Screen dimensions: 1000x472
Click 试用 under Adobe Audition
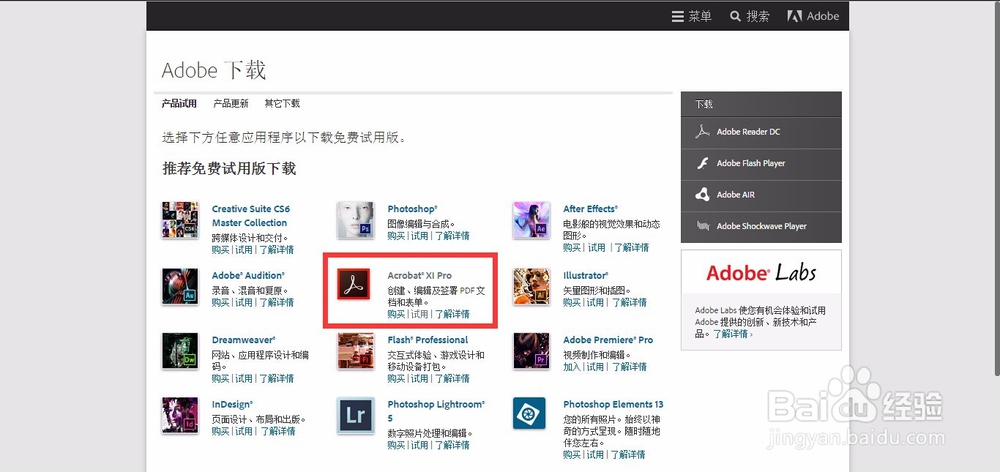pyautogui.click(x=244, y=303)
